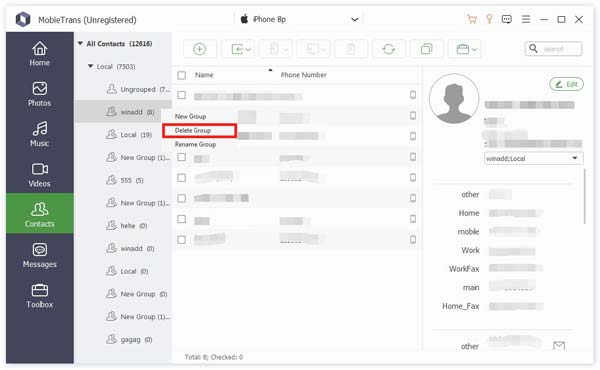Open the Videos section

(39, 175)
